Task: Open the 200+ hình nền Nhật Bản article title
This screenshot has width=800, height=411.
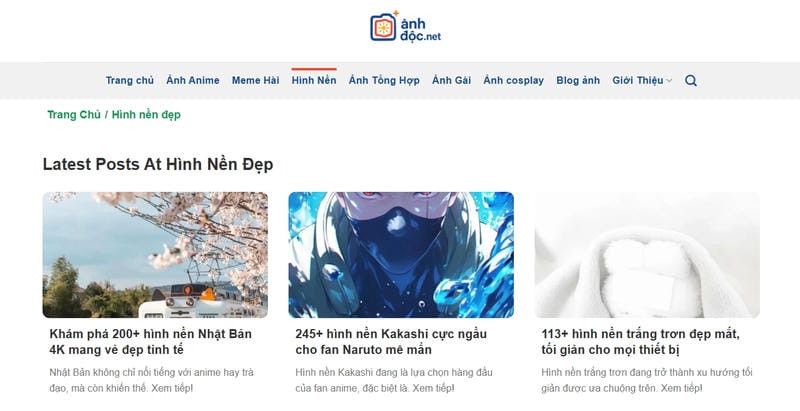Action: tap(151, 342)
